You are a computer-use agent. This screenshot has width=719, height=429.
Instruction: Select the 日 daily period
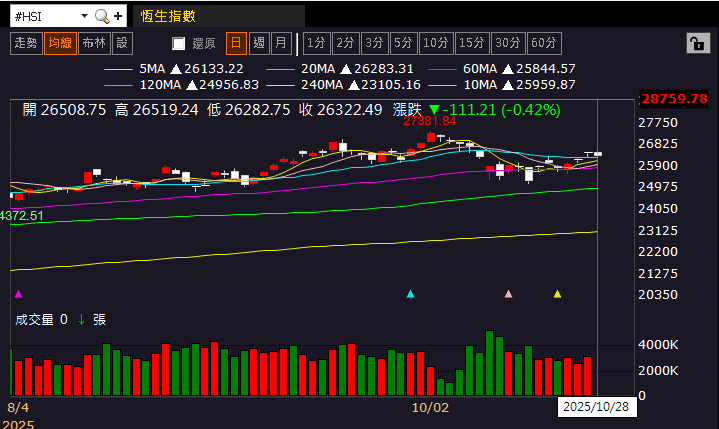pyautogui.click(x=236, y=43)
